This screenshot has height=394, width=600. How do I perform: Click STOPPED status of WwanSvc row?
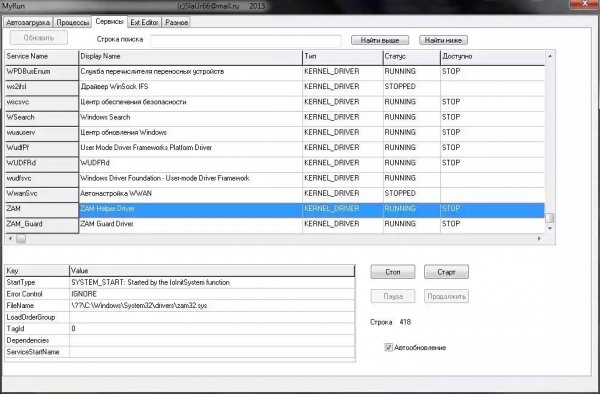click(400, 194)
